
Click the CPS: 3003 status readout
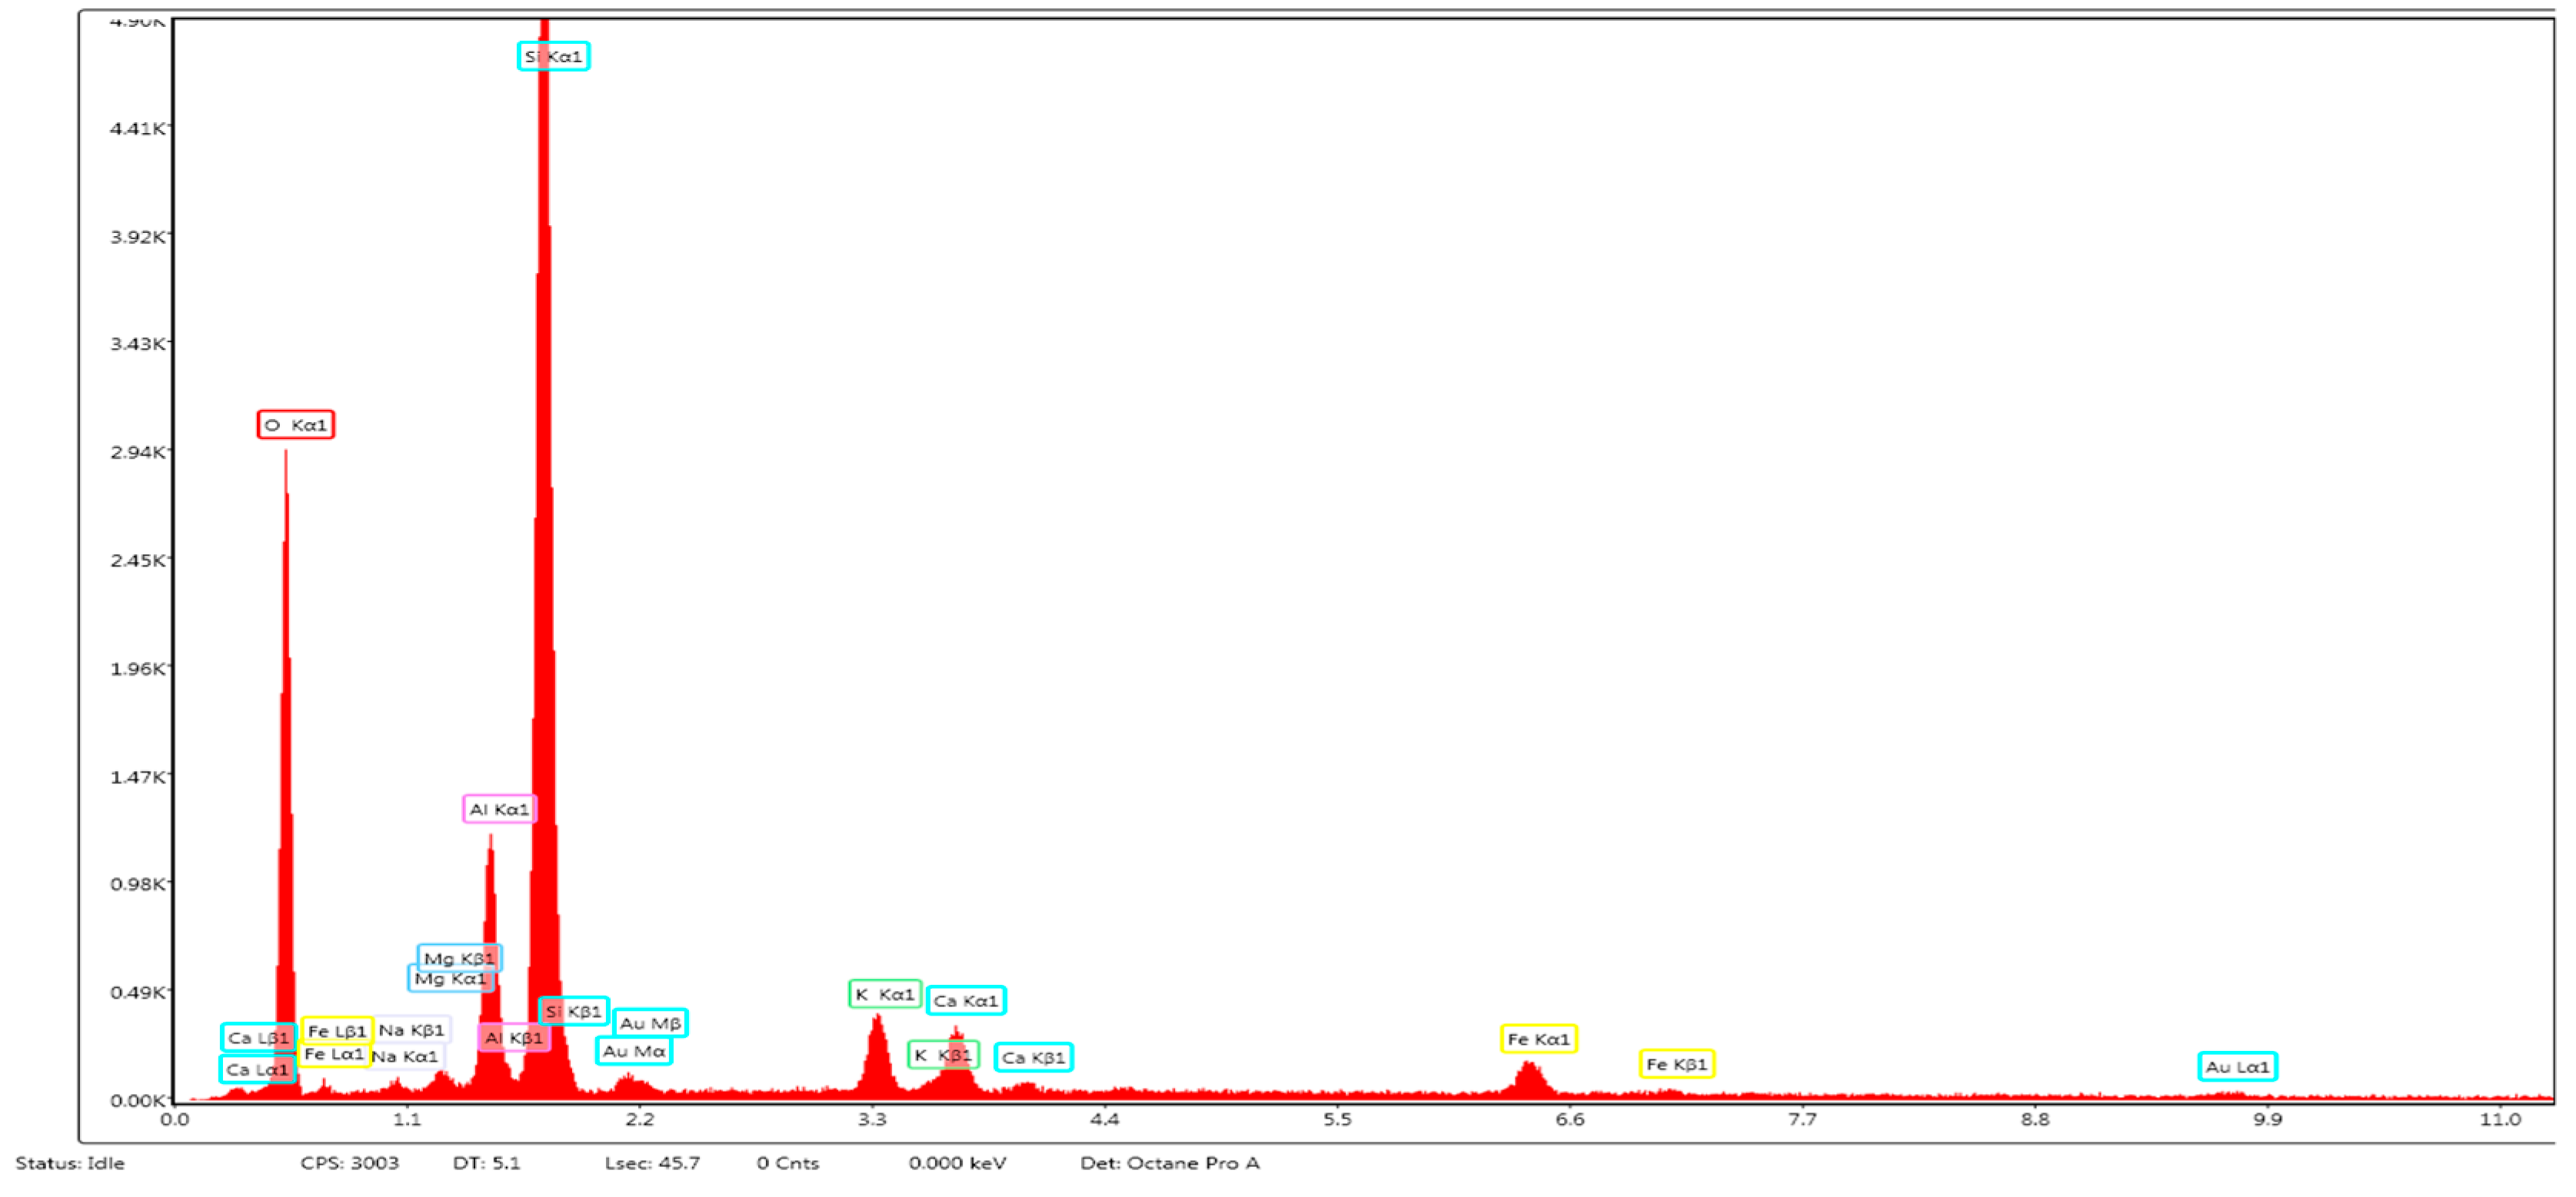click(x=349, y=1163)
